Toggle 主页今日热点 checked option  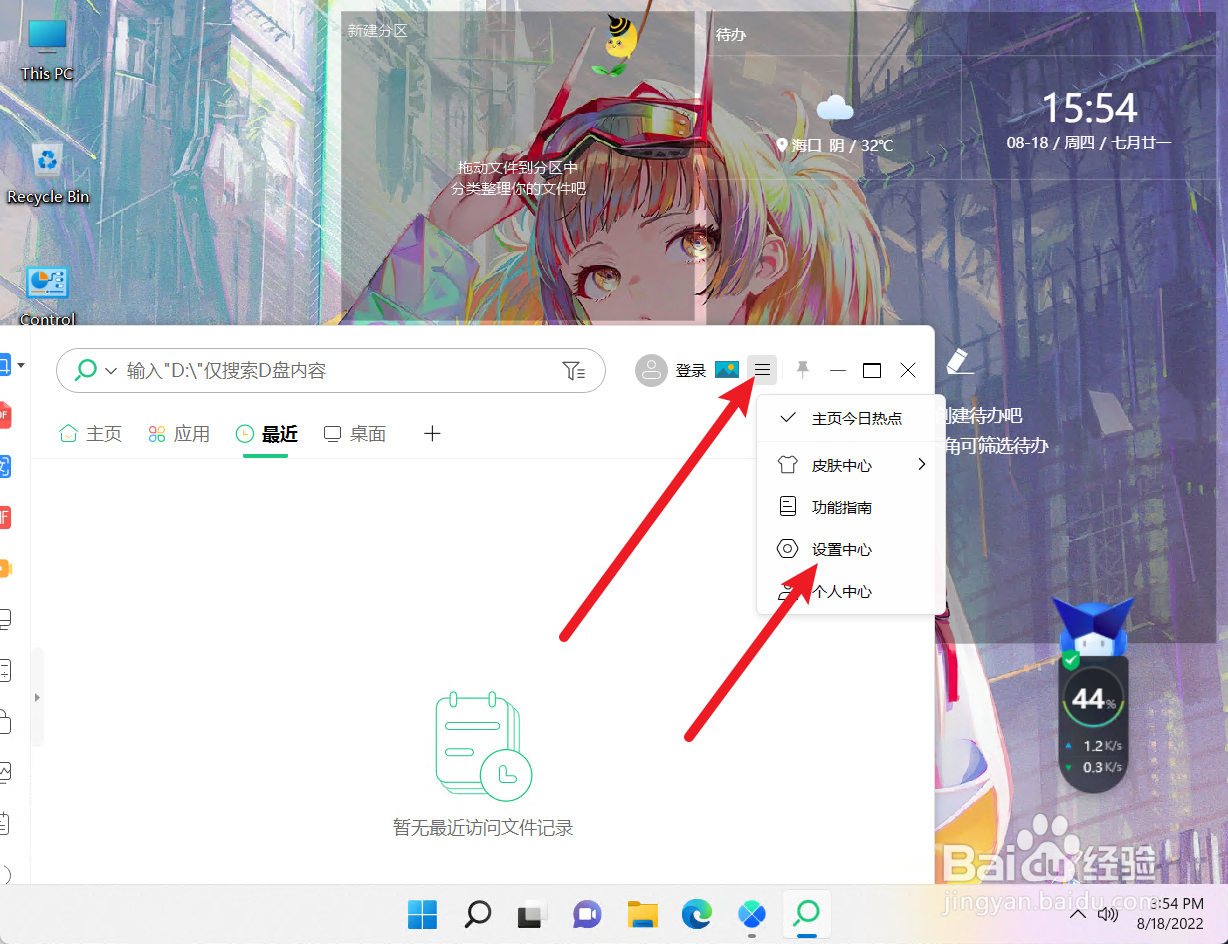pyautogui.click(x=851, y=418)
